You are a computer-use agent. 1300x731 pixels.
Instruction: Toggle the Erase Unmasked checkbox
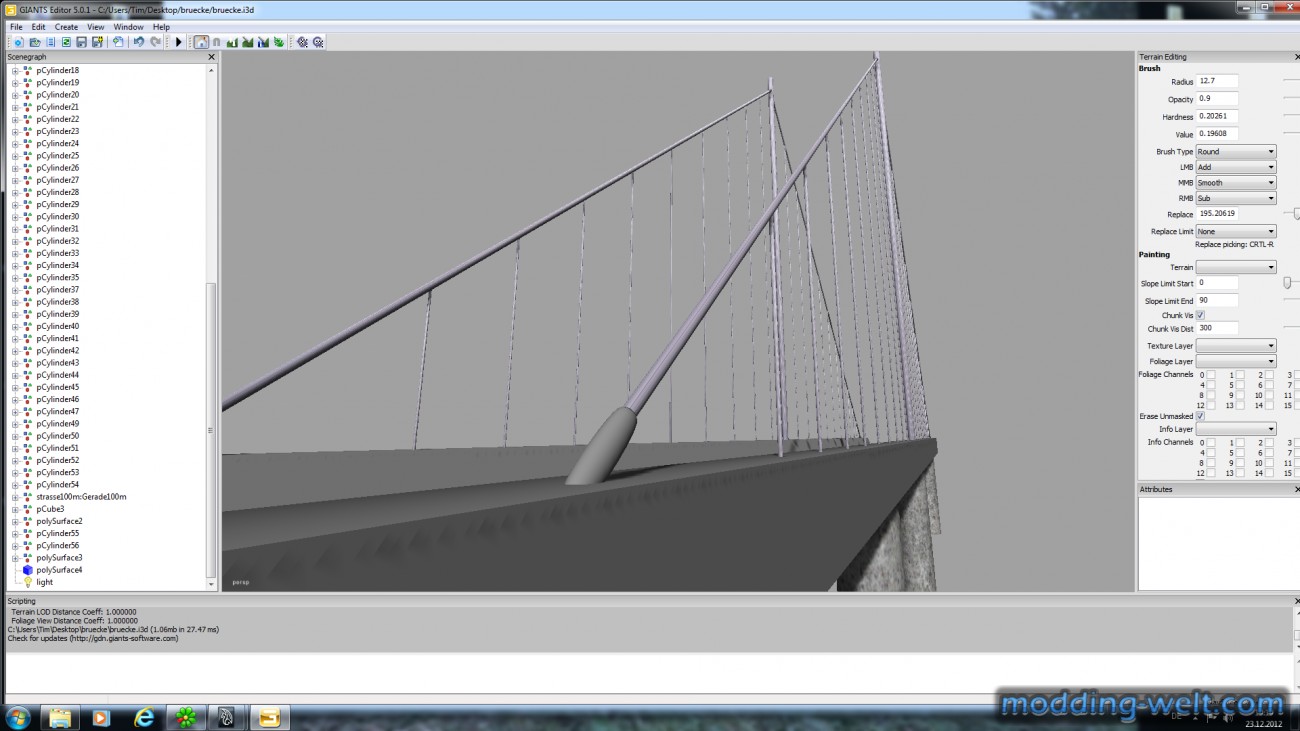[x=1200, y=416]
